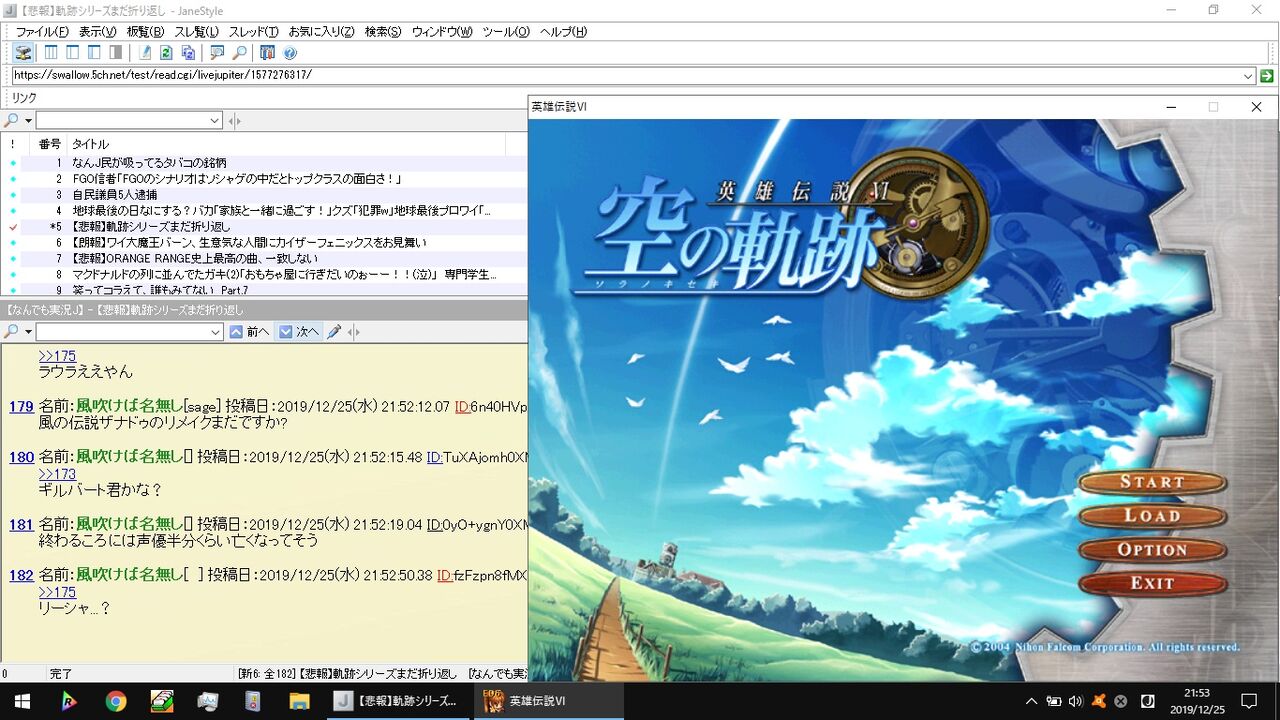1280x720 pixels.
Task: Click the >>173 anchor link in post 180
Action: (x=57, y=474)
